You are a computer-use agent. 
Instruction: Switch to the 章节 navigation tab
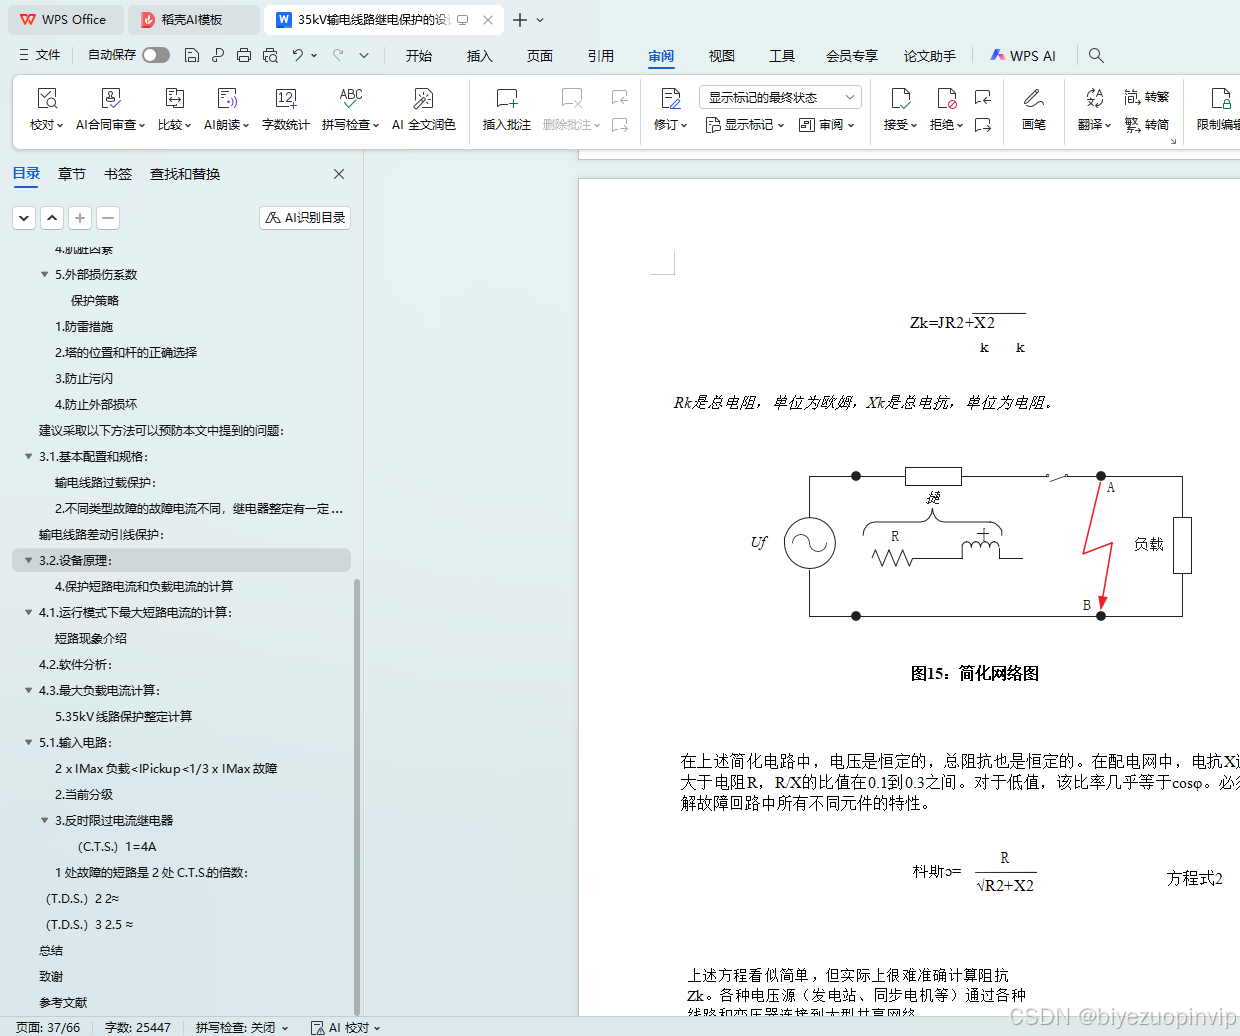(72, 174)
